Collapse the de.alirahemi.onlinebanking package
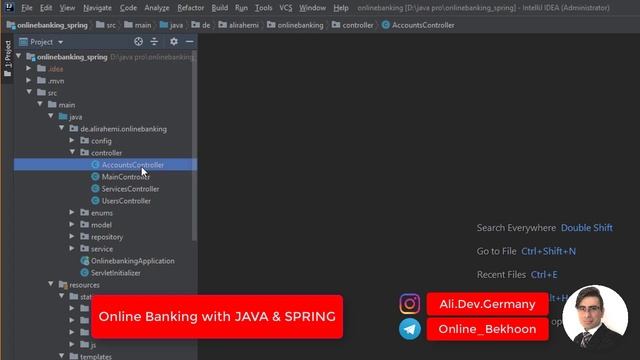The width and height of the screenshot is (640, 360). (x=62, y=128)
